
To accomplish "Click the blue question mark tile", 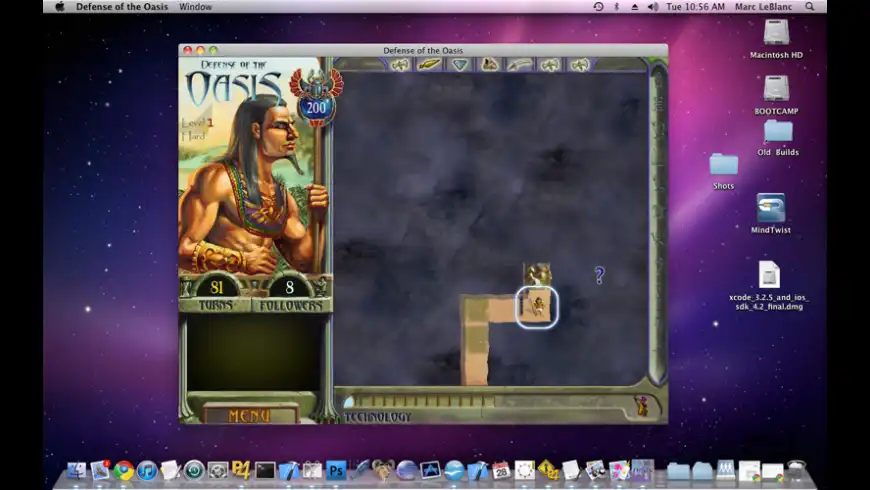I will point(599,275).
